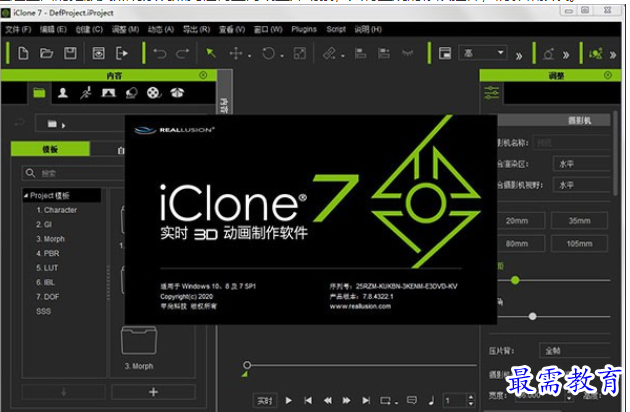Close the Modify panel with circle button

(608, 75)
